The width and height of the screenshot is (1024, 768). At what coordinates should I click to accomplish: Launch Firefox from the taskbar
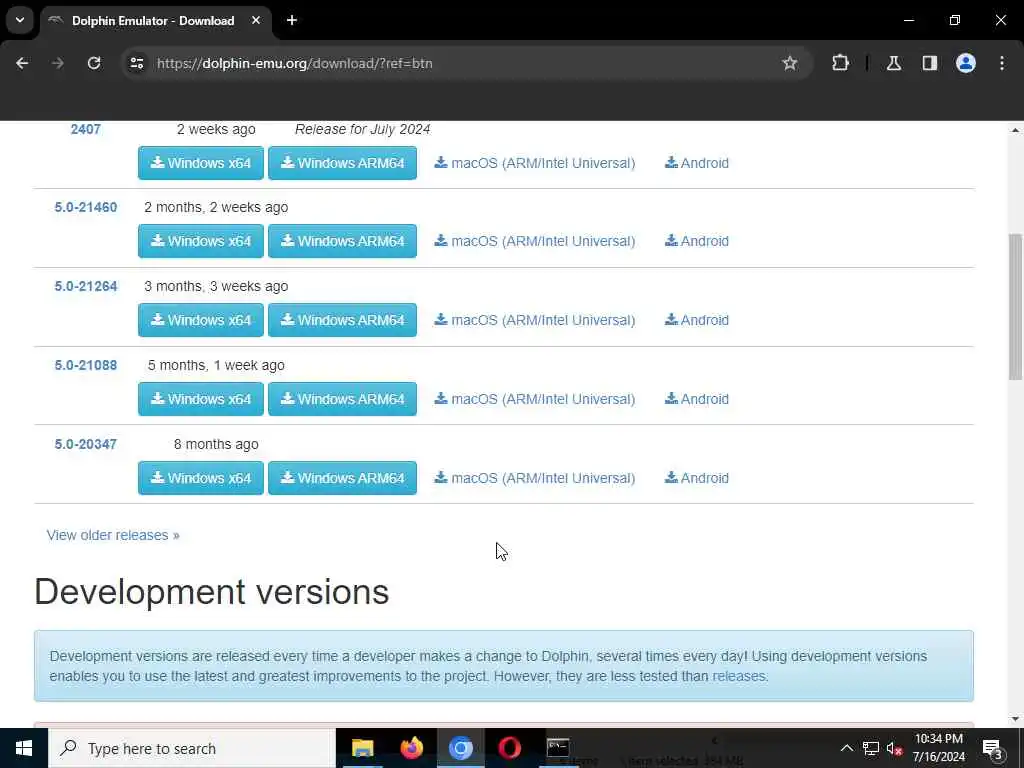point(411,748)
